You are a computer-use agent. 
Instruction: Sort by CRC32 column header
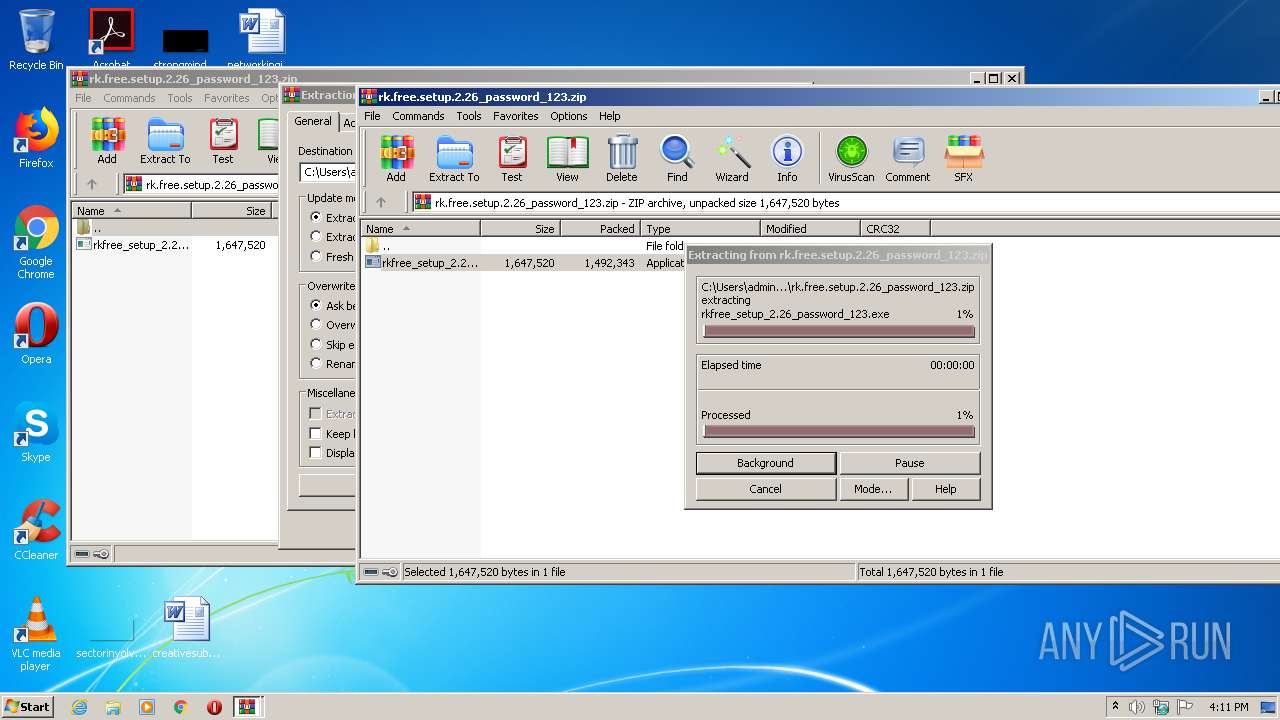point(895,229)
